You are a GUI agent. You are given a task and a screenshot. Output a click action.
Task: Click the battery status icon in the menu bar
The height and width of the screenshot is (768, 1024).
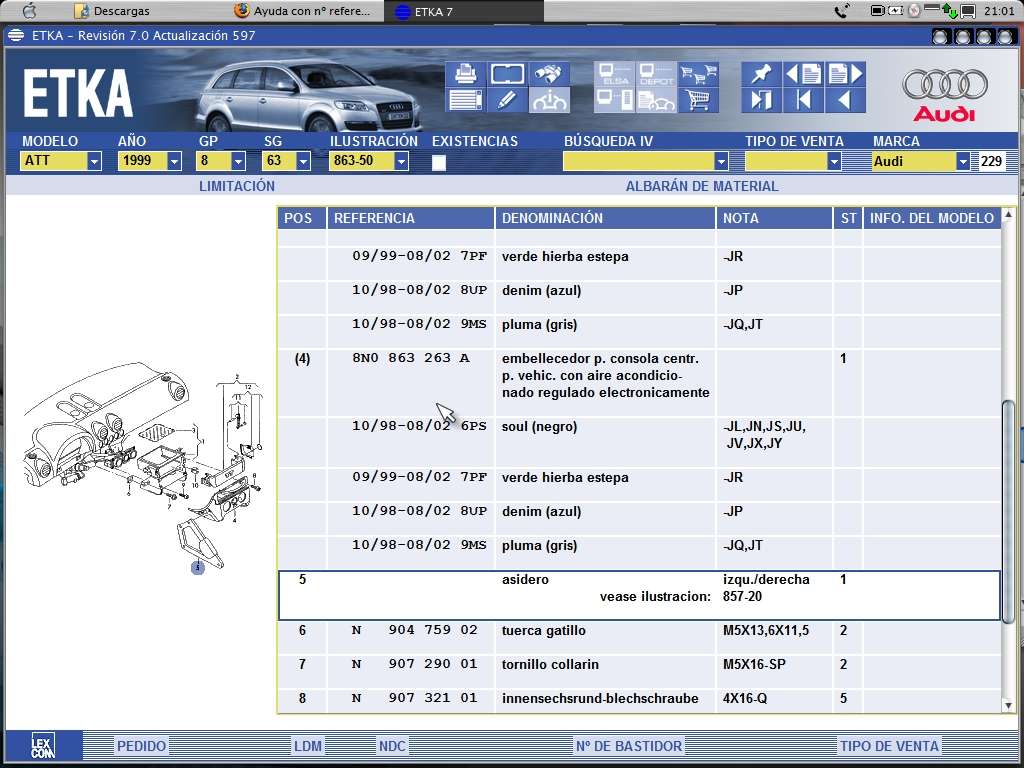coord(878,10)
